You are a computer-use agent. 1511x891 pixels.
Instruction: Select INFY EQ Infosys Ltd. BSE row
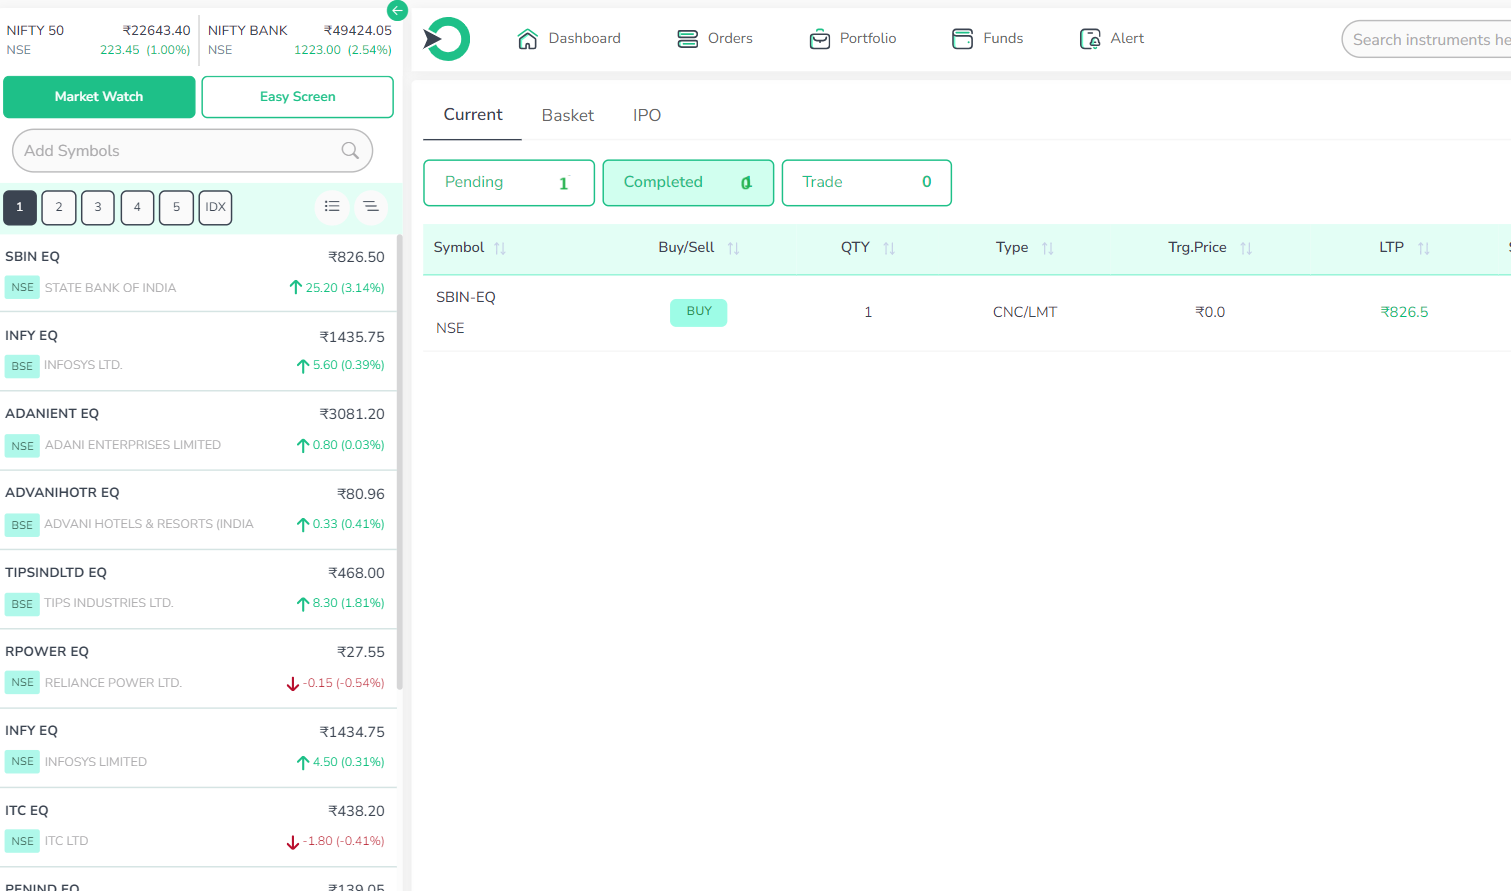(x=198, y=352)
